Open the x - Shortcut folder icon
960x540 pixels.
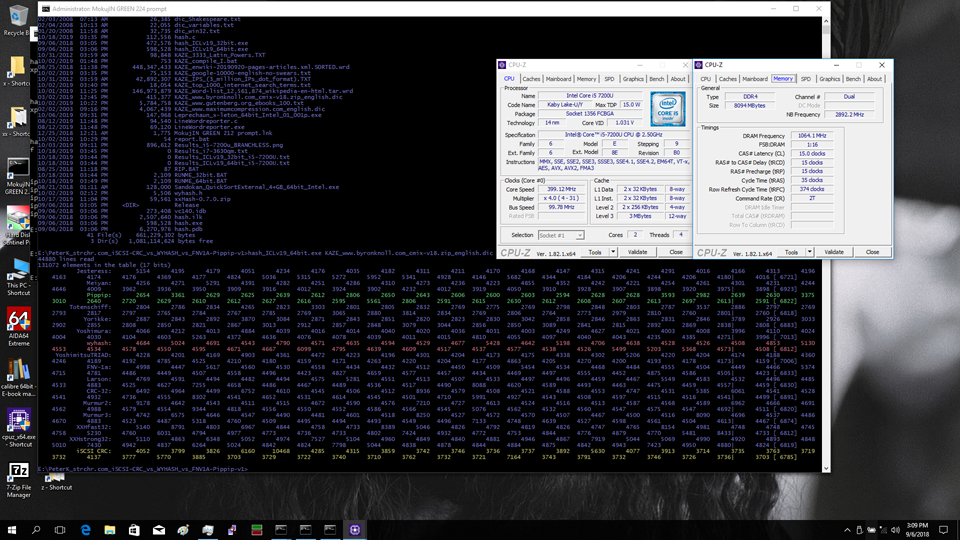click(16, 70)
